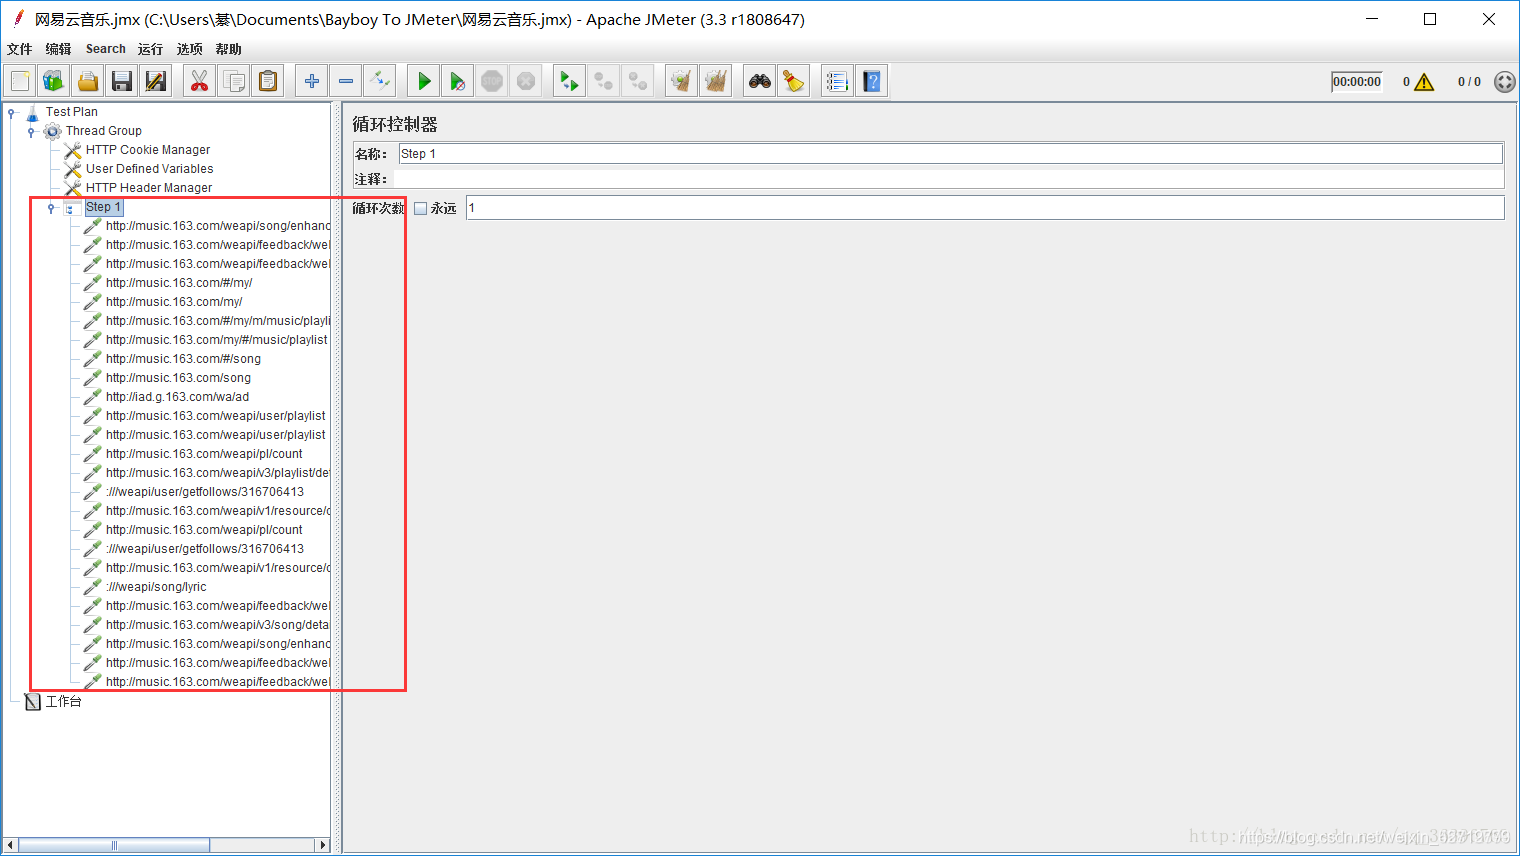Screen dimensions: 1520x856
Task: Click the tree panel's horizontal scrollbar thumb
Action: click(114, 845)
